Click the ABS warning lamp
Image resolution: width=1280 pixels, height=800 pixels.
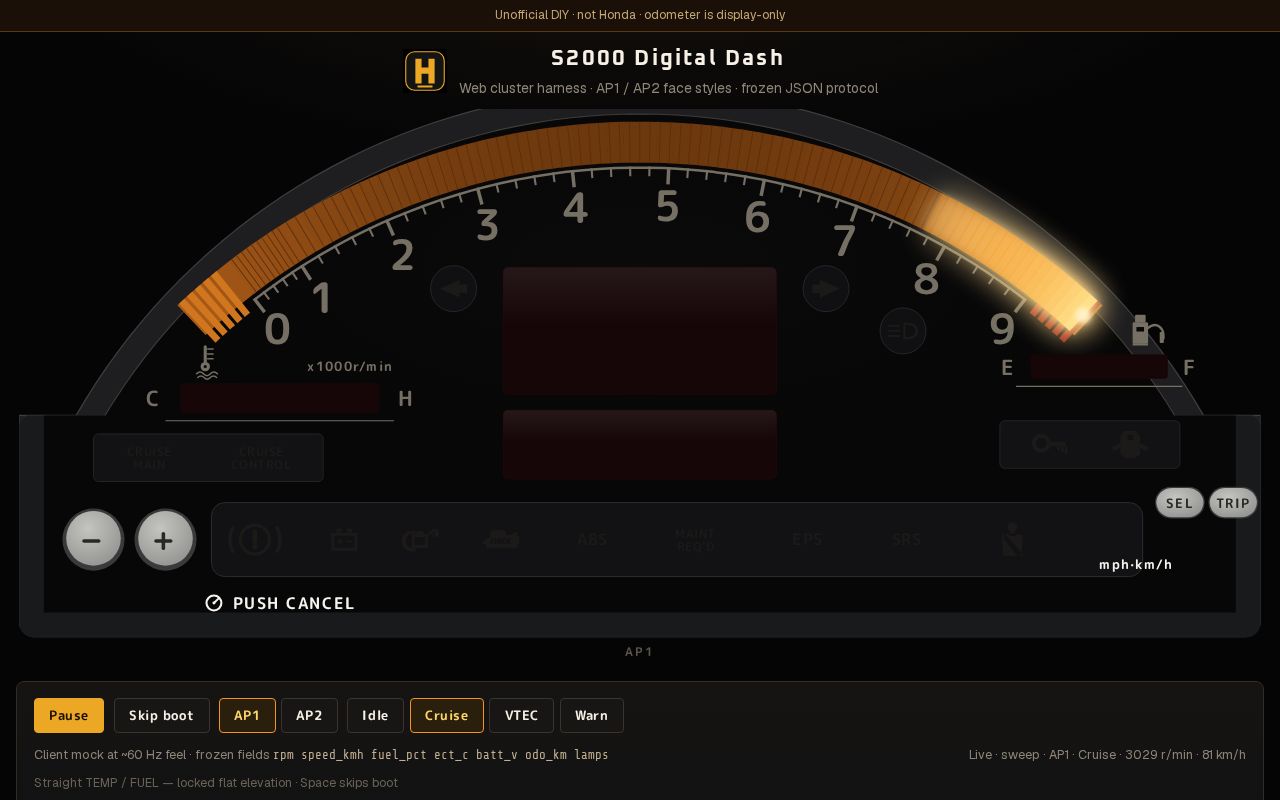tap(592, 540)
